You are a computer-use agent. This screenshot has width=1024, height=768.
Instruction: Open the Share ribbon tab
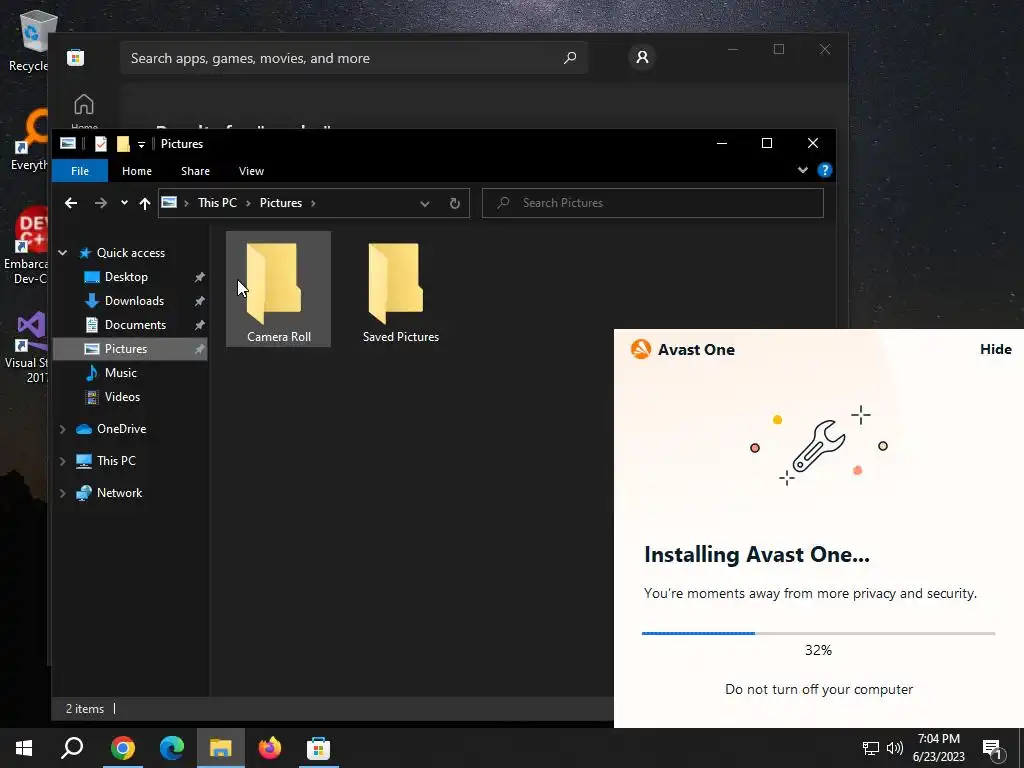[195, 171]
